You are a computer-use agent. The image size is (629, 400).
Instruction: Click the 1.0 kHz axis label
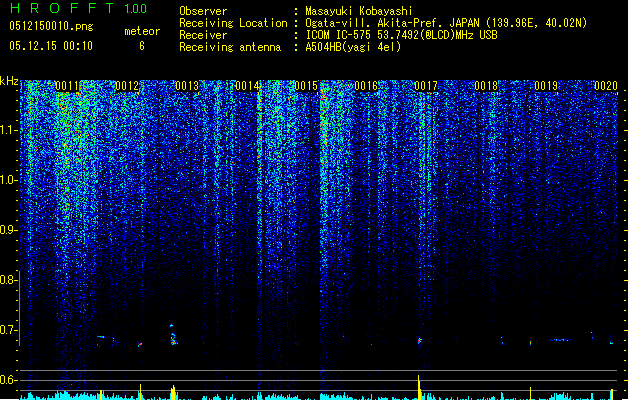tap(9, 180)
